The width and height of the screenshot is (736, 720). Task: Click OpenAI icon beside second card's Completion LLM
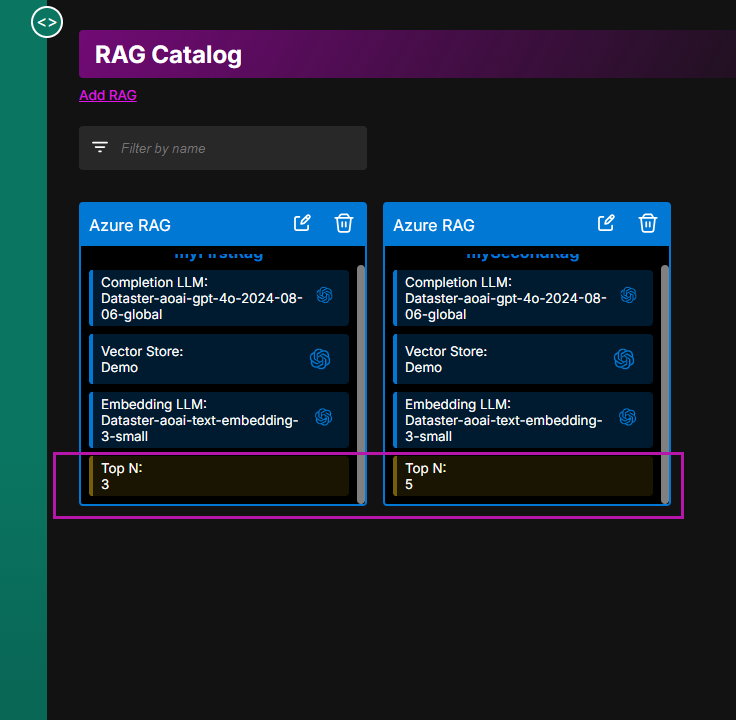[629, 295]
